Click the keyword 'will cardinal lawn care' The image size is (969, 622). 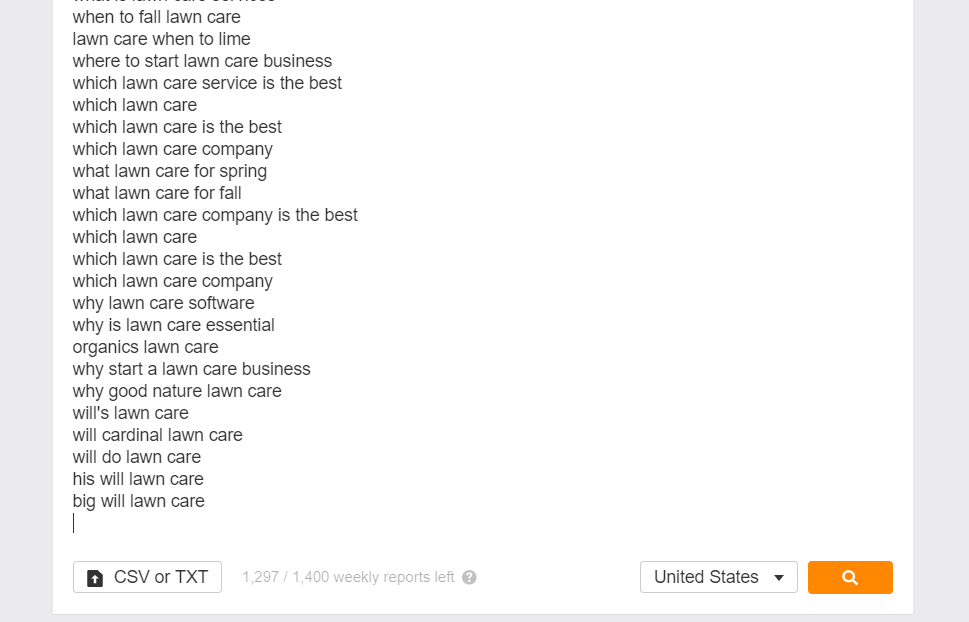click(x=158, y=435)
